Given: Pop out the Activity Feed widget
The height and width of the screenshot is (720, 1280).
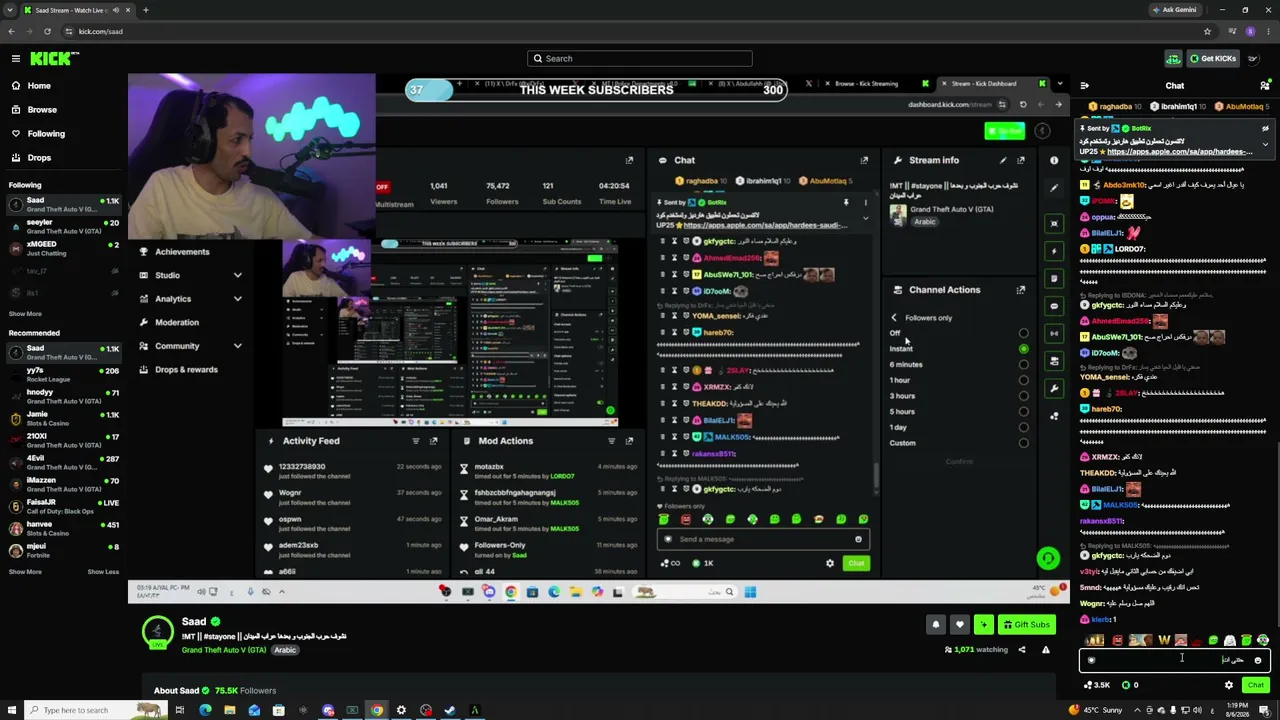Looking at the screenshot, I should (x=433, y=441).
